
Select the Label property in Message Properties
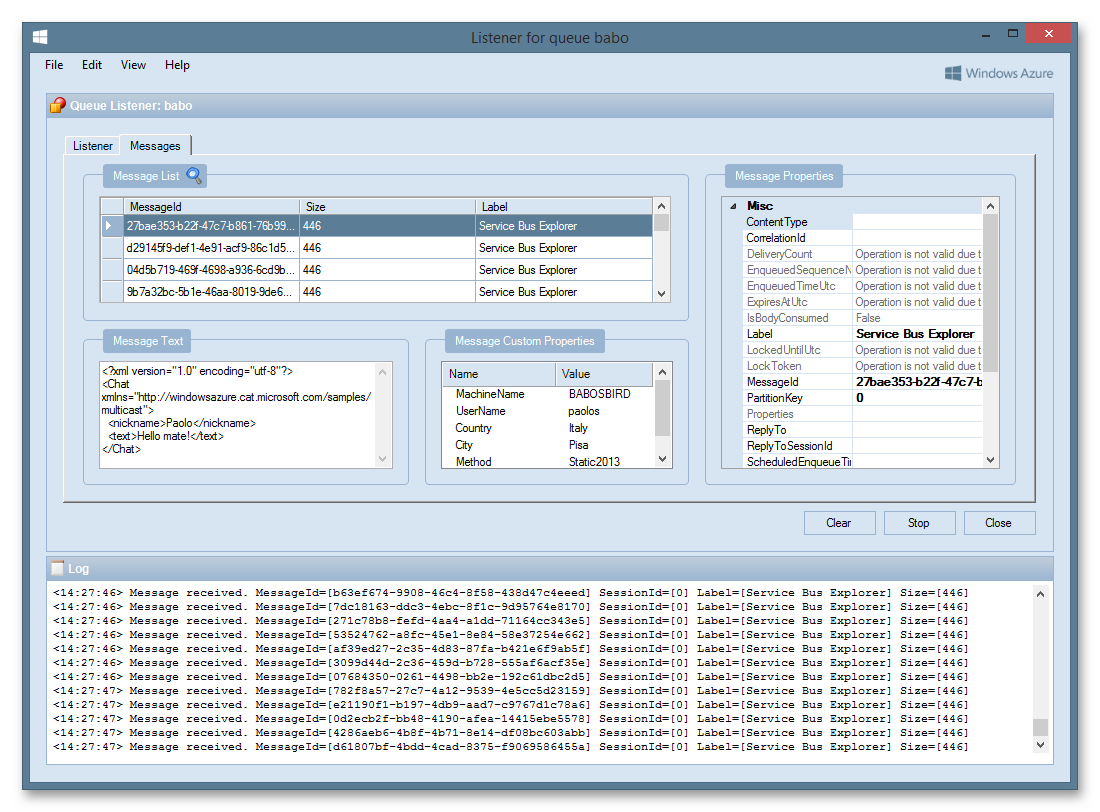[863, 334]
